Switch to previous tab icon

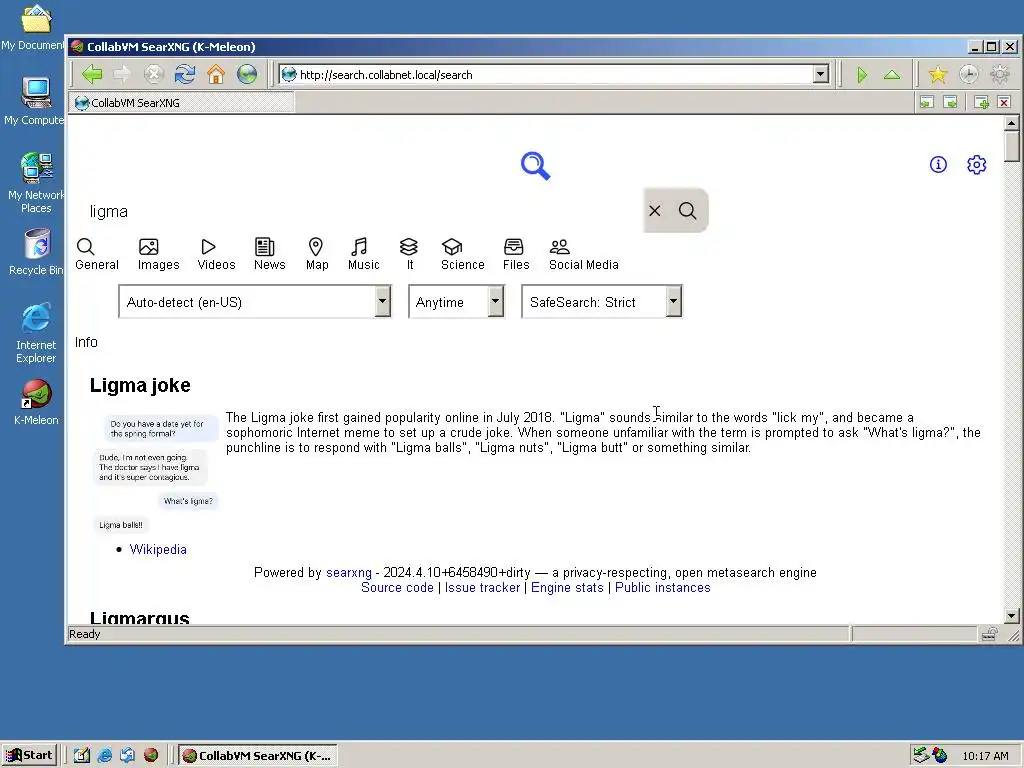[926, 103]
